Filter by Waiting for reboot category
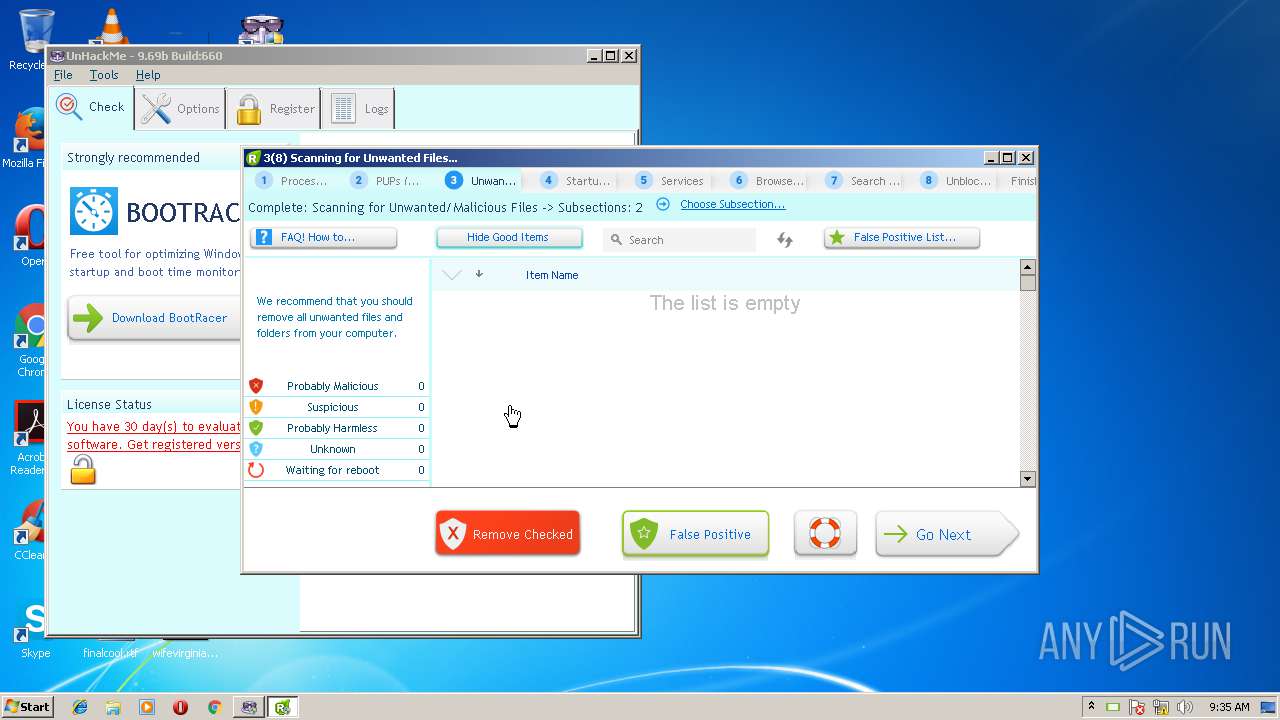 pyautogui.click(x=337, y=470)
